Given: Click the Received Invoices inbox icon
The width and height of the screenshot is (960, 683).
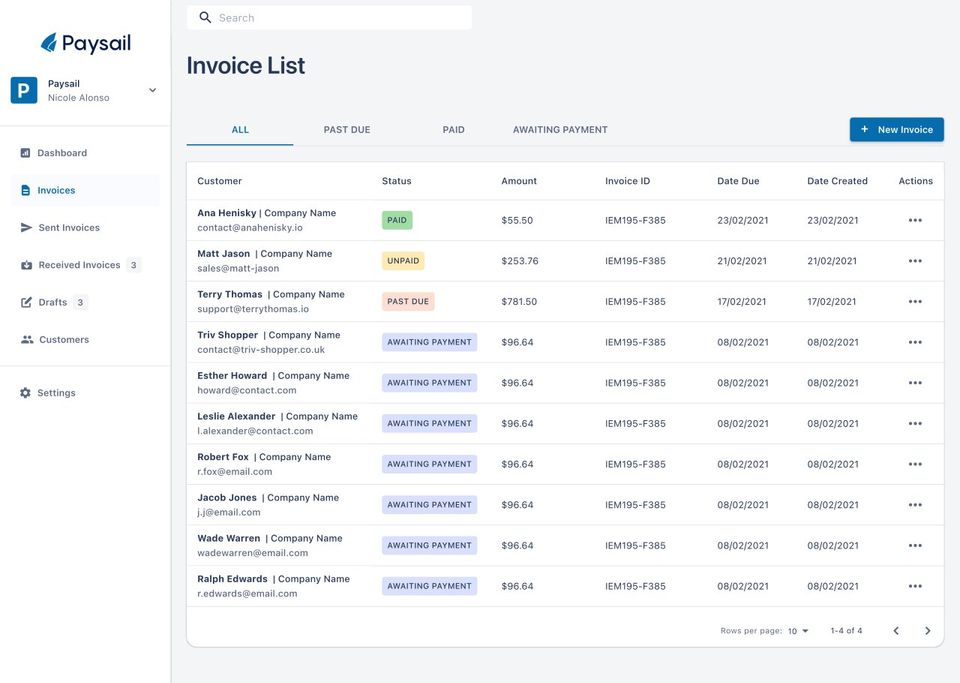Looking at the screenshot, I should [x=26, y=265].
